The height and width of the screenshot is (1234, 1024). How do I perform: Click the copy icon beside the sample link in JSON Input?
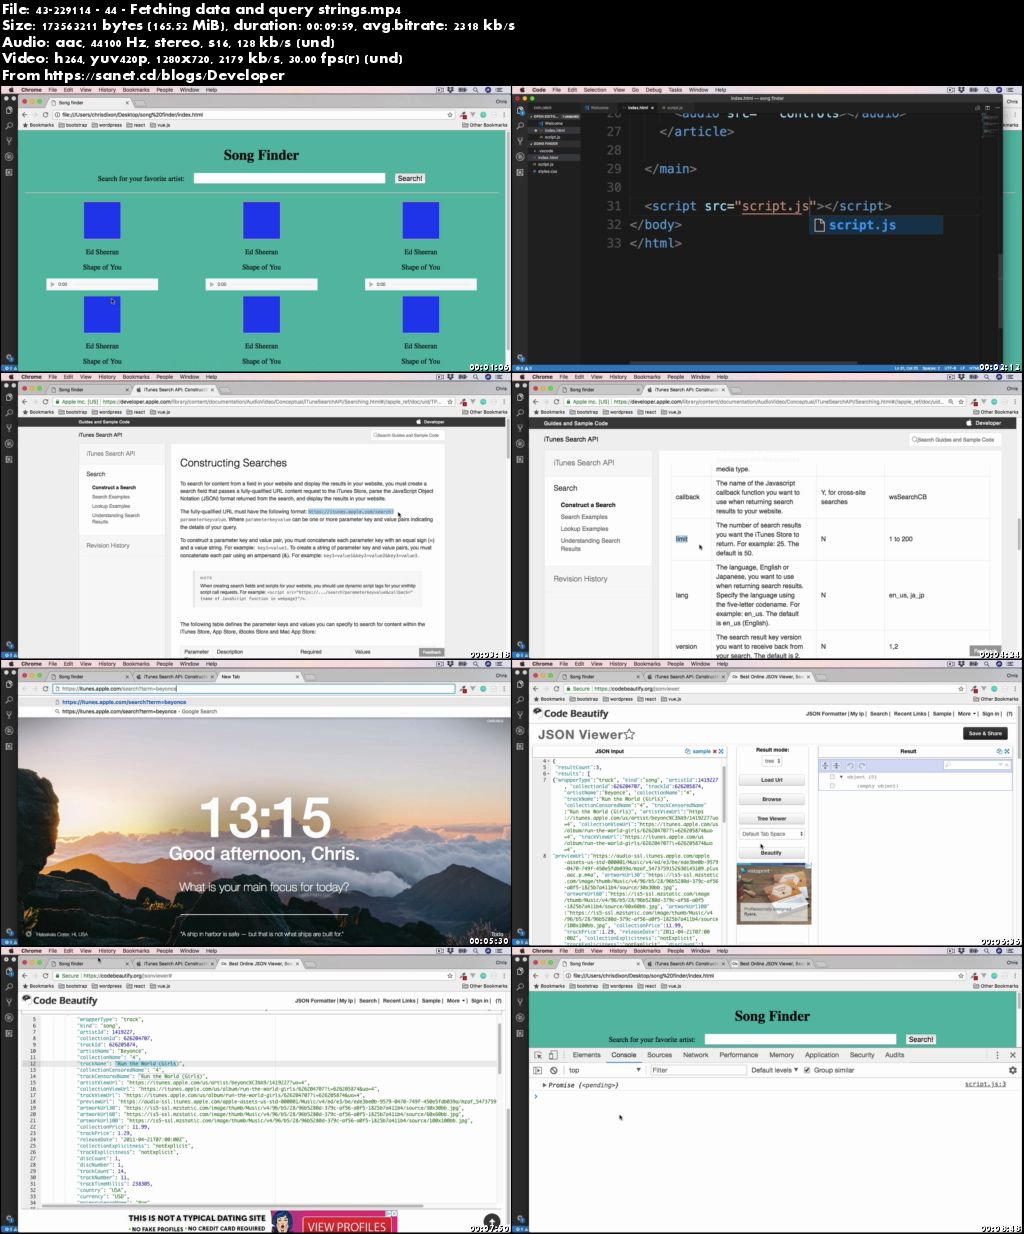[687, 751]
